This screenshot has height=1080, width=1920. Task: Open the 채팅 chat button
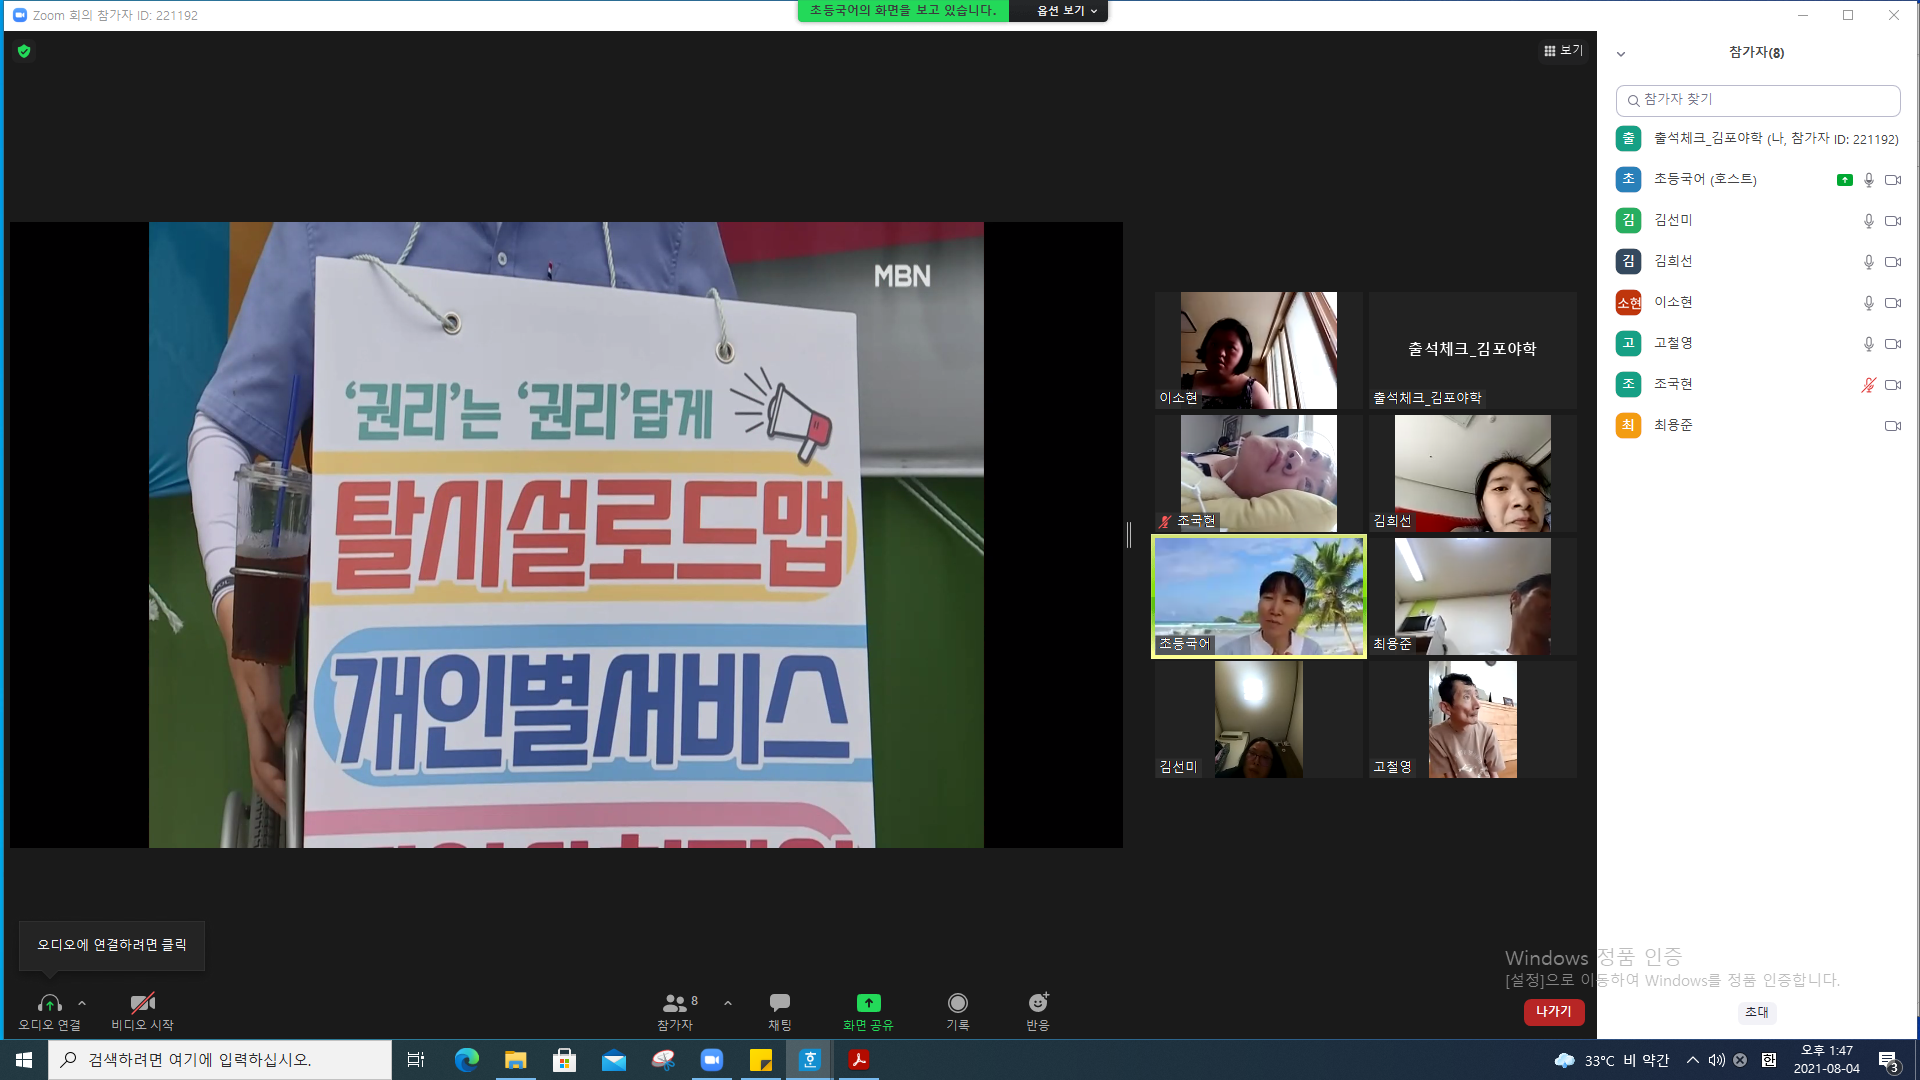pyautogui.click(x=780, y=1011)
